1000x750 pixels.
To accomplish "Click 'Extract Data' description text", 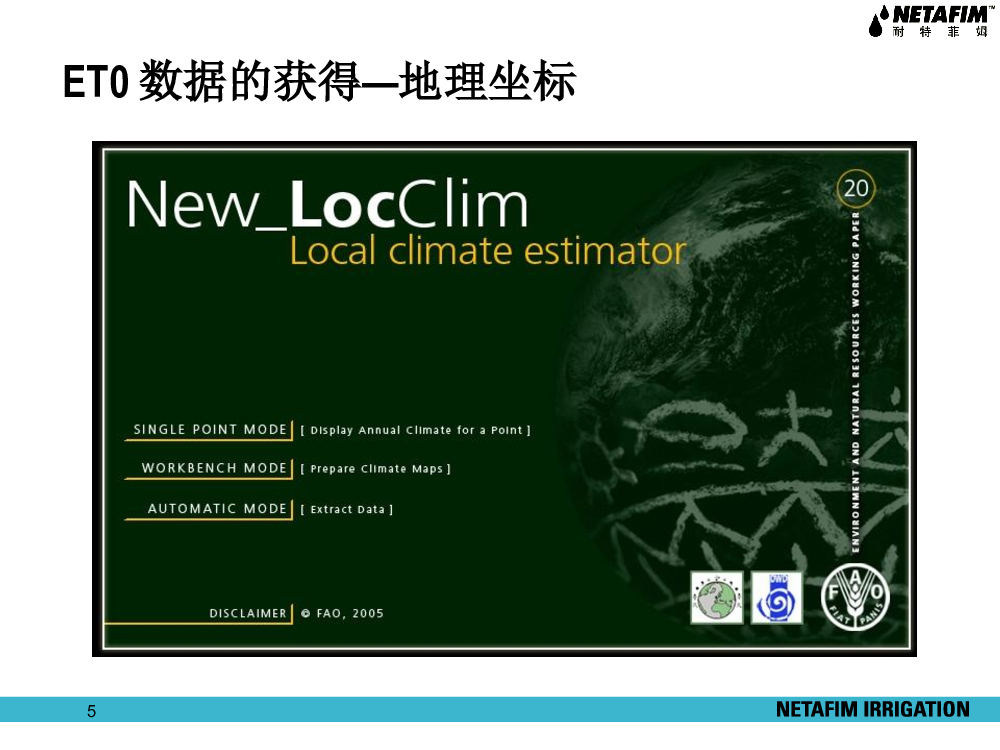I will pos(346,510).
